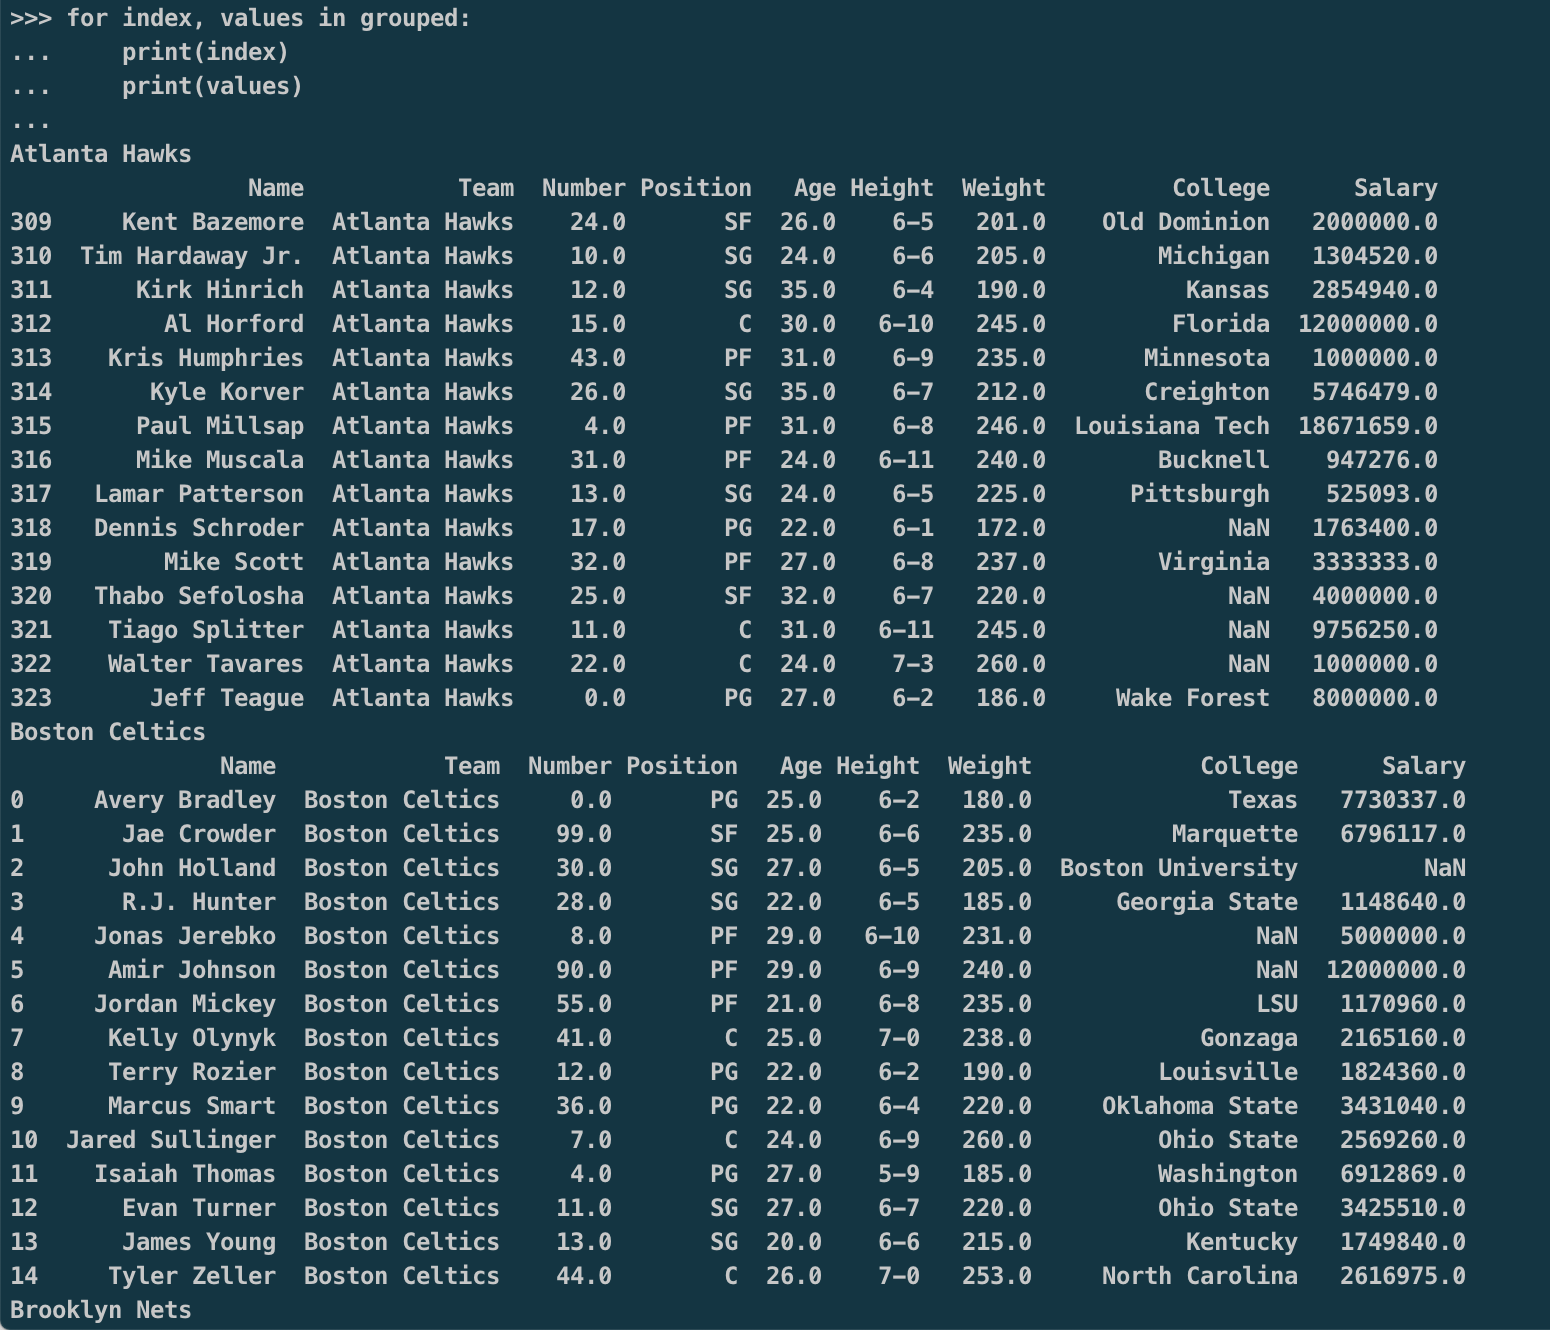The image size is (1550, 1330).
Task: Click the college 'Old Dominion'
Action: (1186, 222)
